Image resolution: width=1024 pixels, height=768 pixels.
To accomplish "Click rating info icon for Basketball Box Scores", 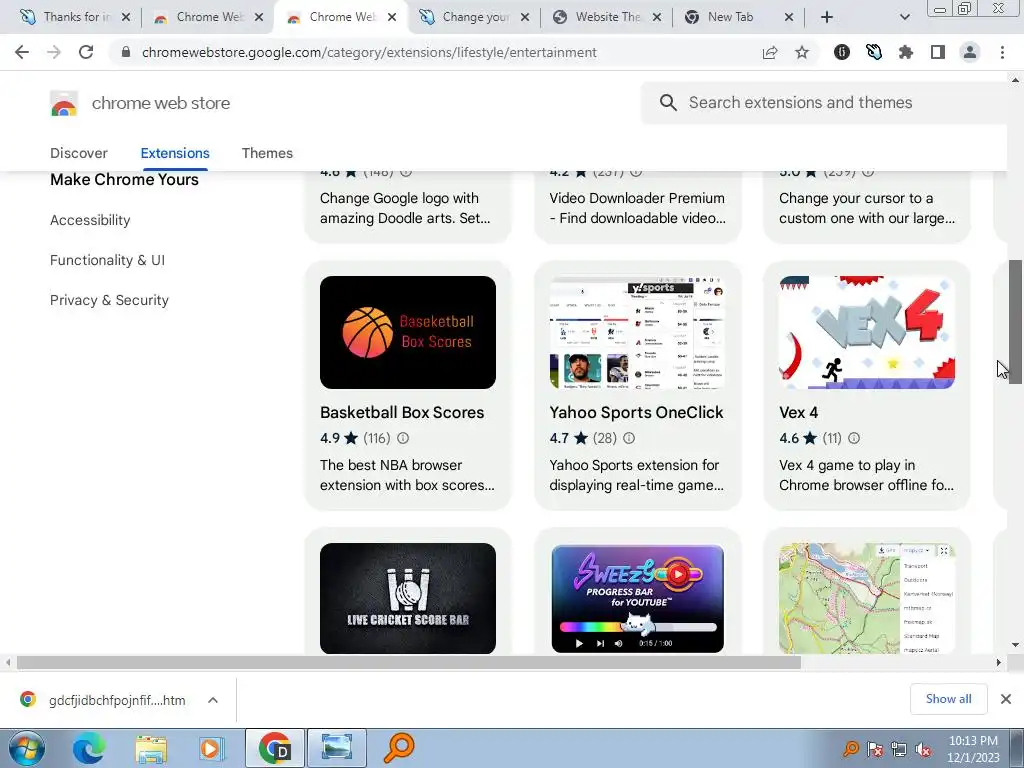I will click(x=403, y=438).
